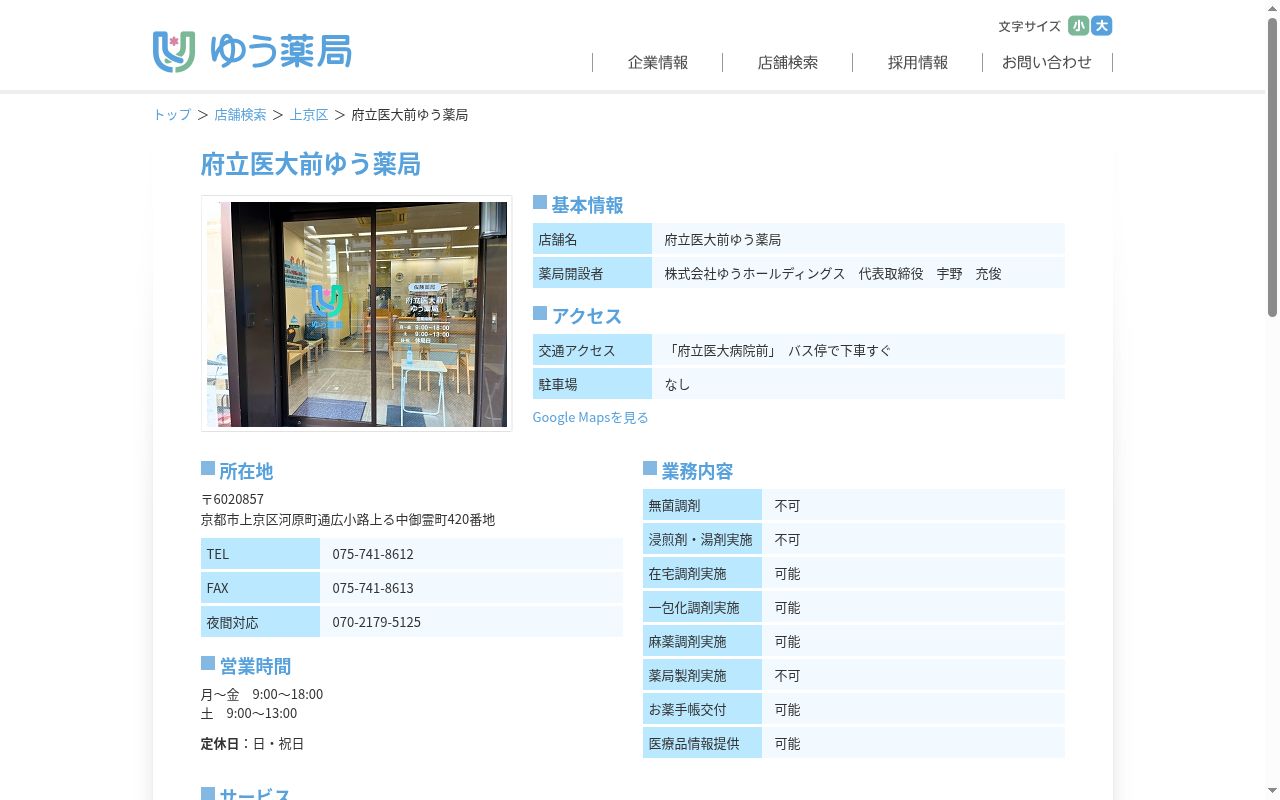
Task: Select FAX number 075-741-8613
Action: click(x=373, y=588)
